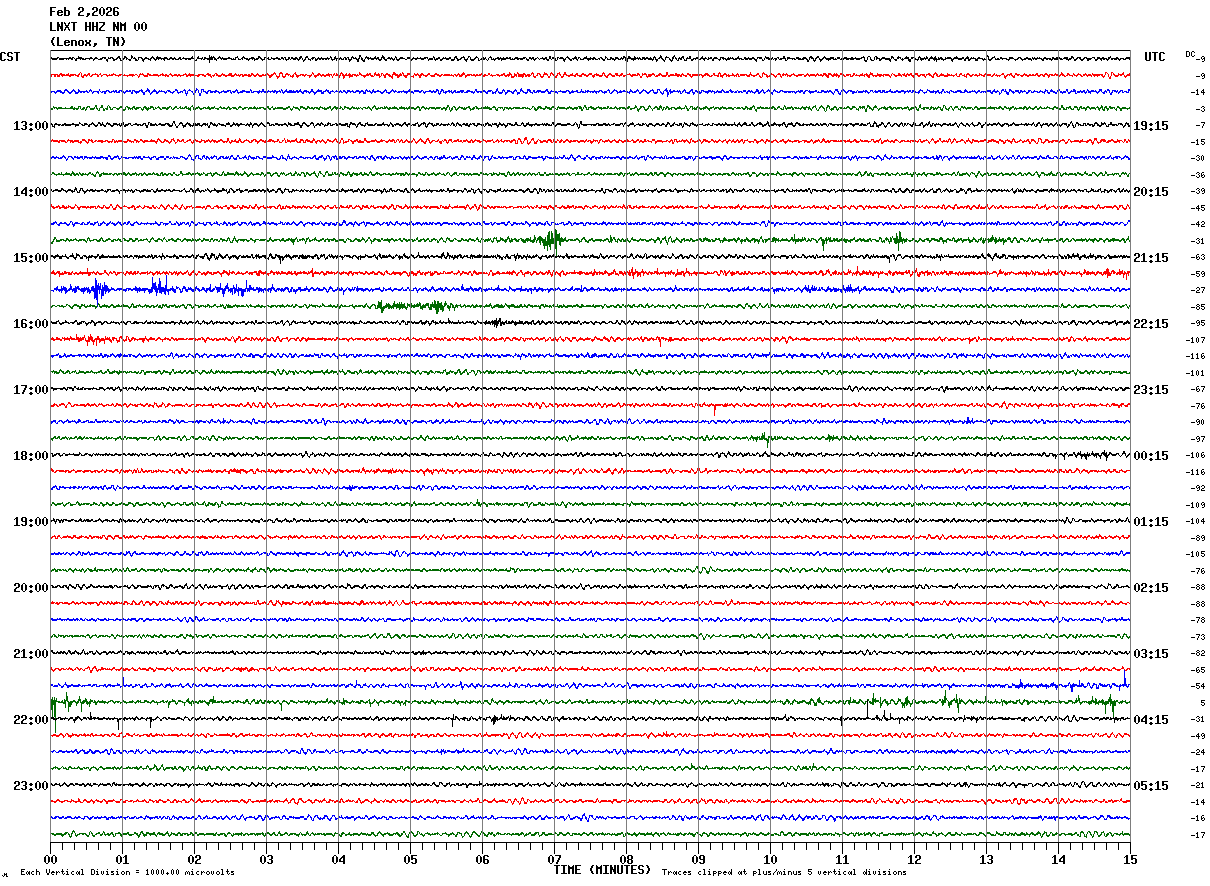Click the Feb 2,2026 date header
Image resolution: width=1210 pixels, height=886 pixels.
(84, 12)
